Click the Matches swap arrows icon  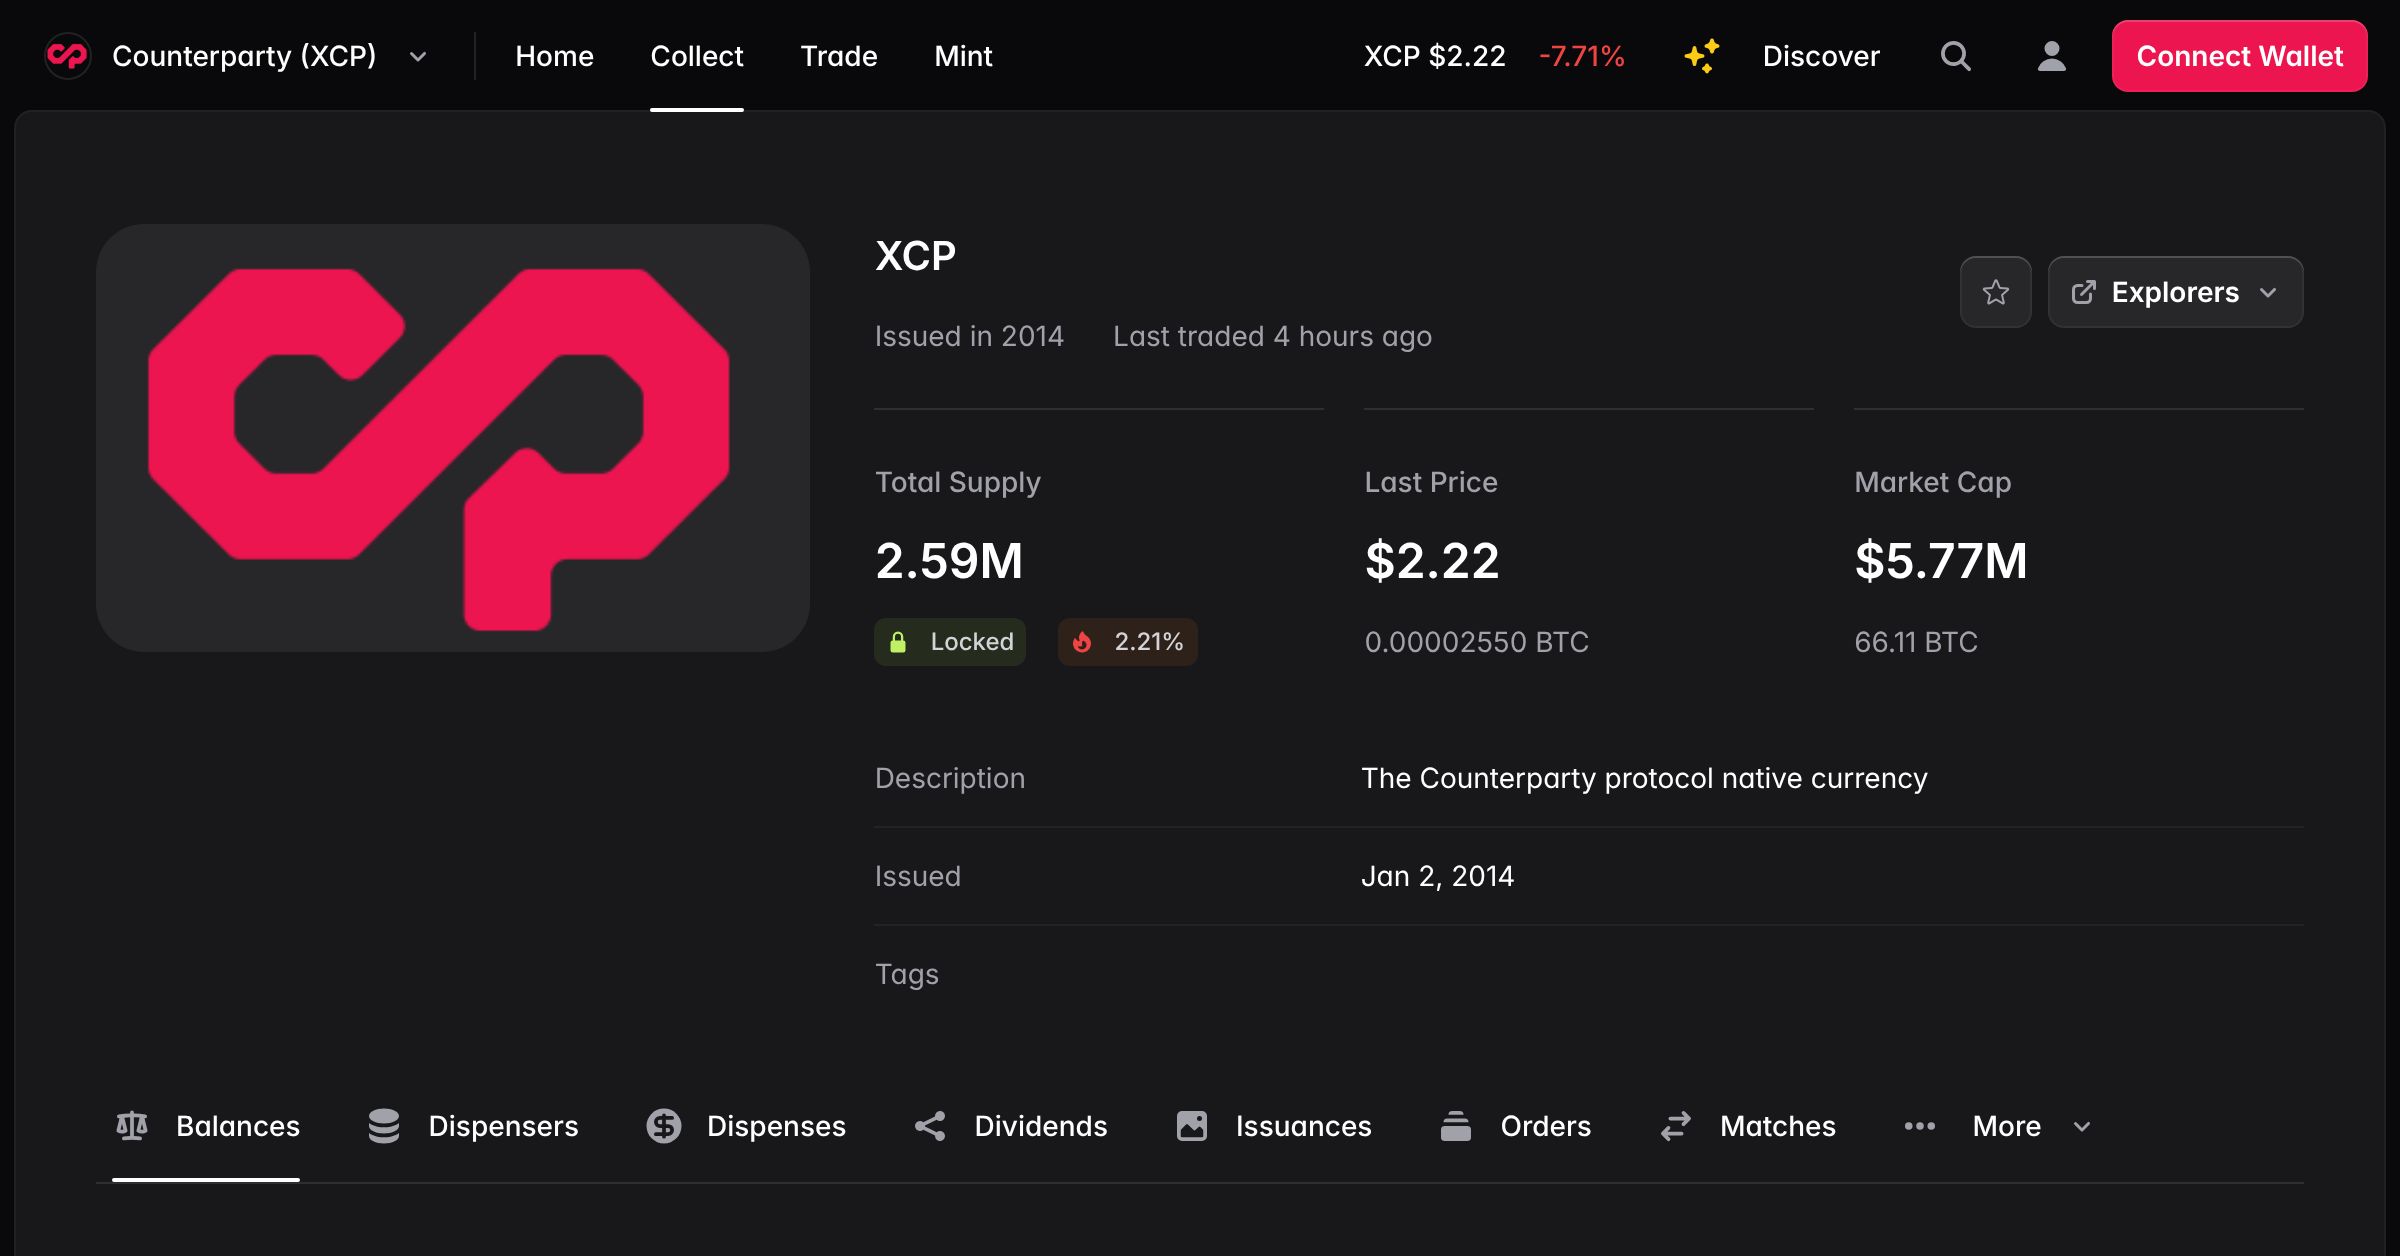point(1677,1126)
